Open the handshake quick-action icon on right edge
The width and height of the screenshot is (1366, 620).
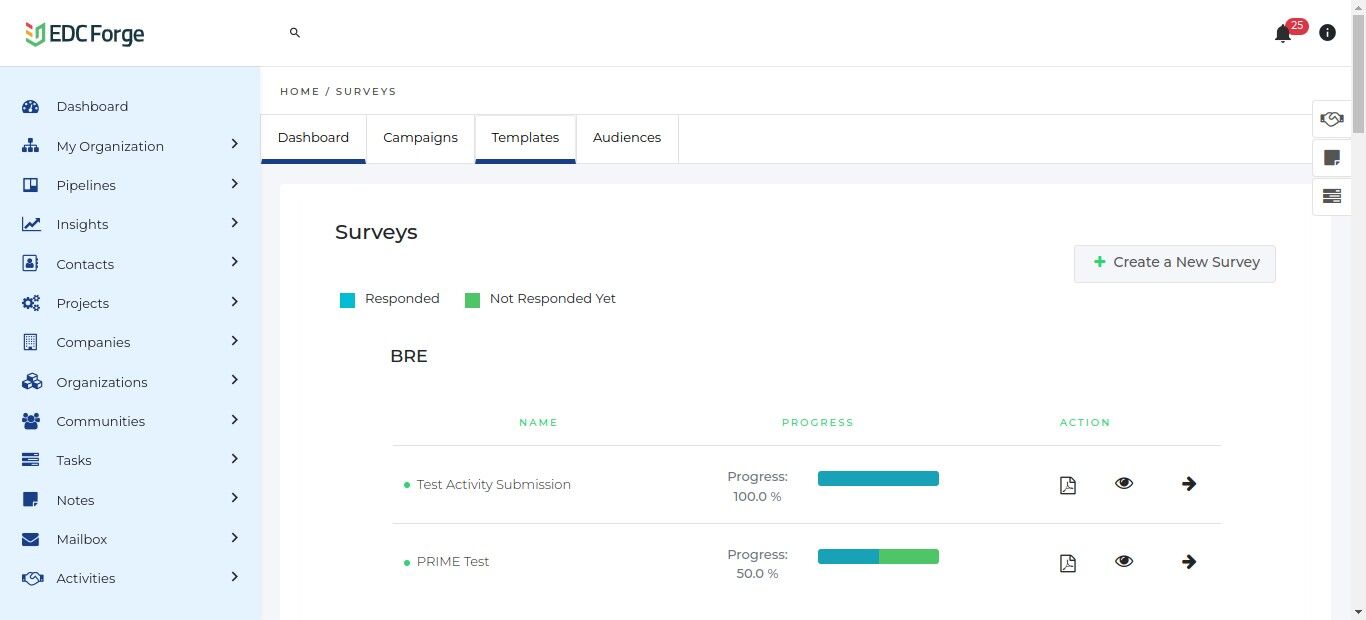pos(1332,119)
